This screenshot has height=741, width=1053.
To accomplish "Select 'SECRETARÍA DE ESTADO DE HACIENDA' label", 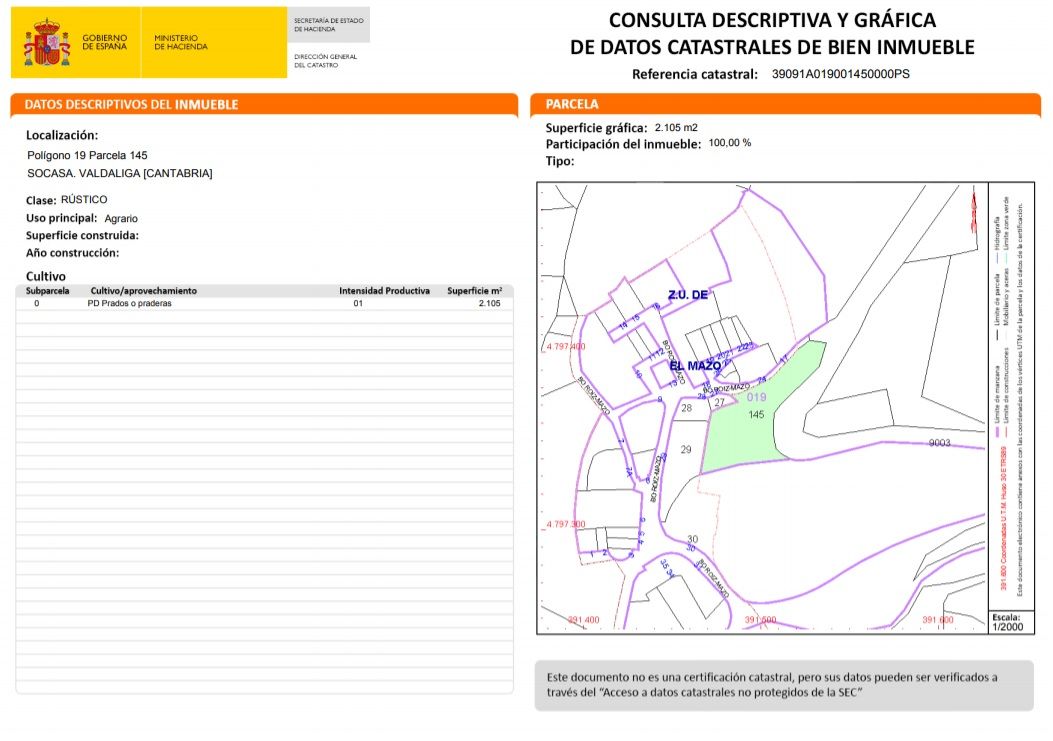I will (328, 25).
